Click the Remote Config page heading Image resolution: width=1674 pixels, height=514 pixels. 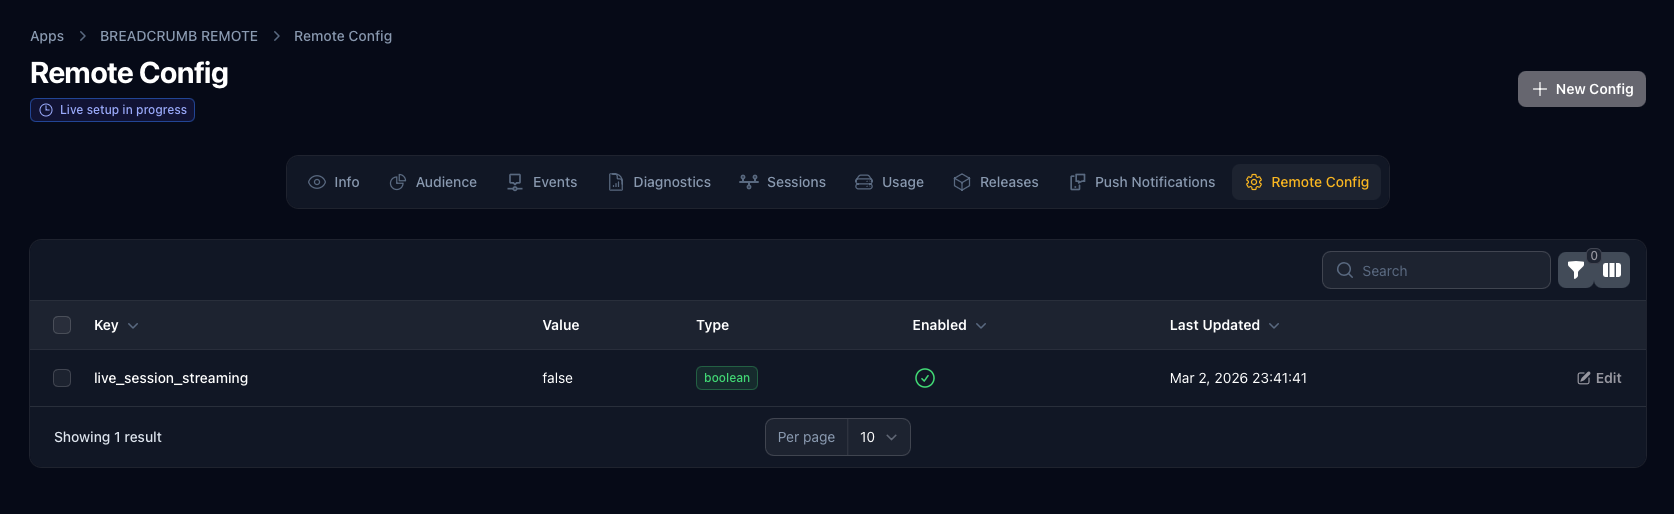(129, 73)
